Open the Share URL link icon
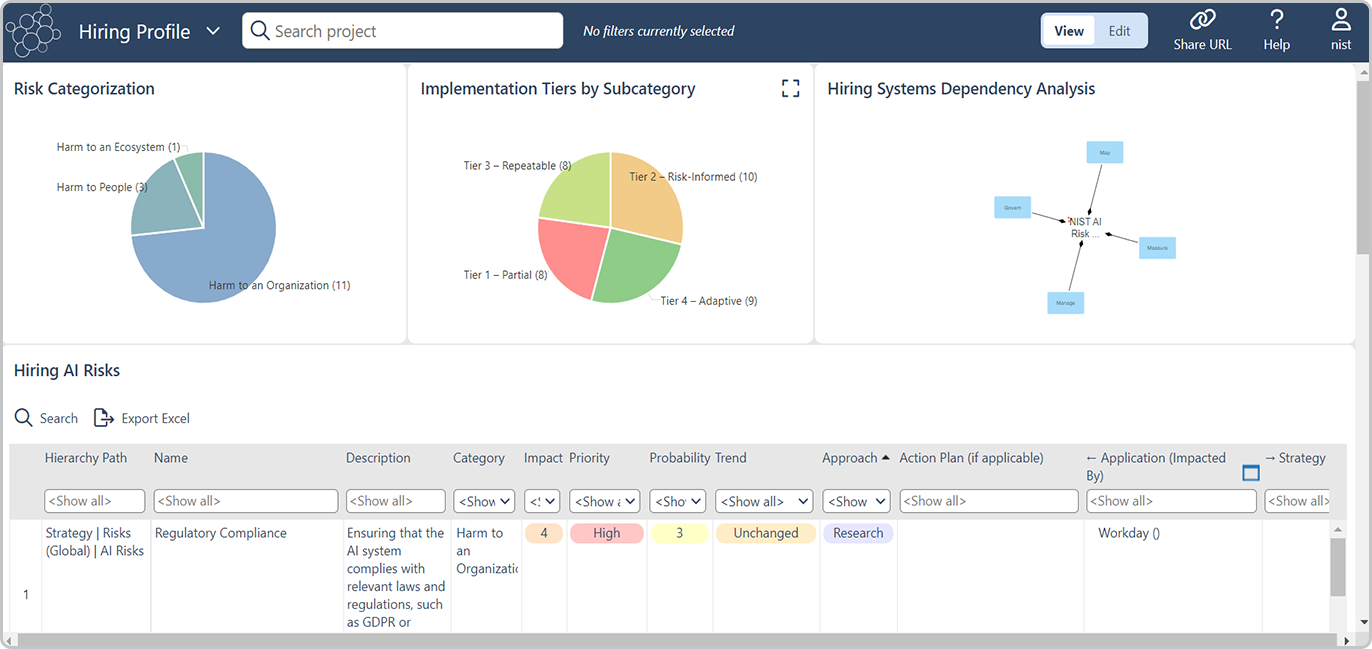 tap(1202, 20)
